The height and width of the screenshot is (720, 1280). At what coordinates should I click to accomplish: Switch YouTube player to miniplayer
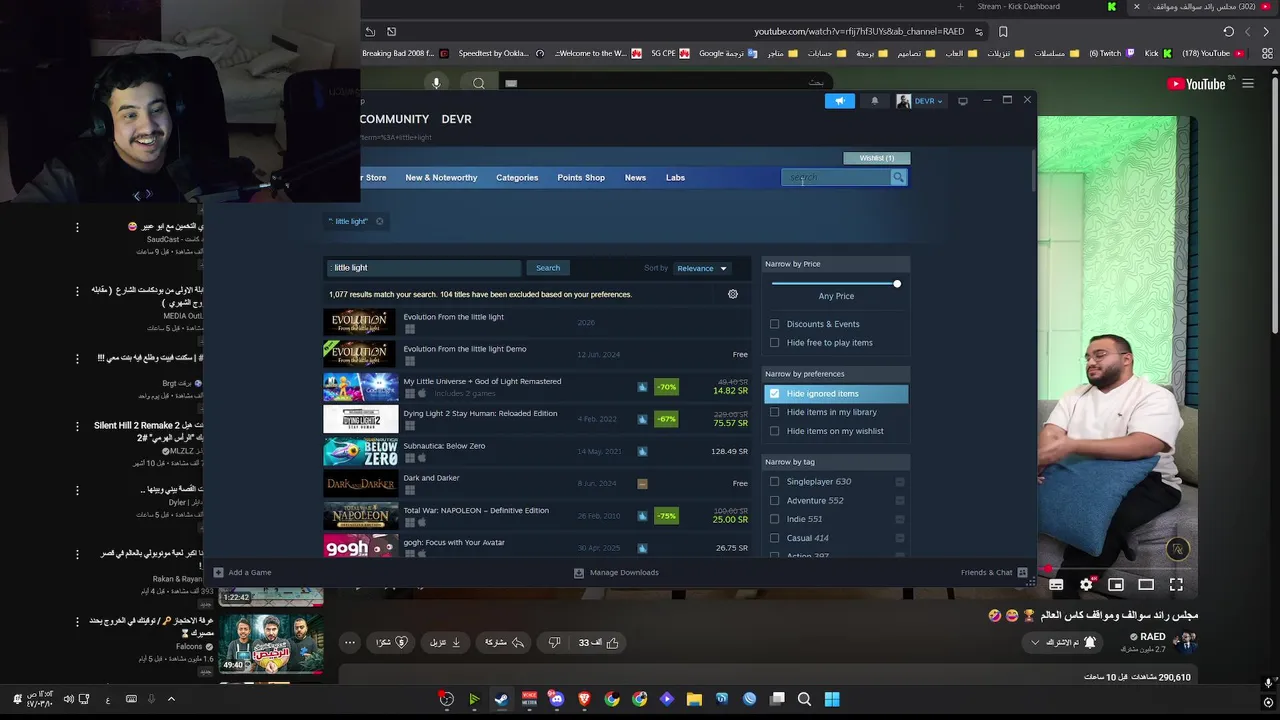pyautogui.click(x=1116, y=585)
